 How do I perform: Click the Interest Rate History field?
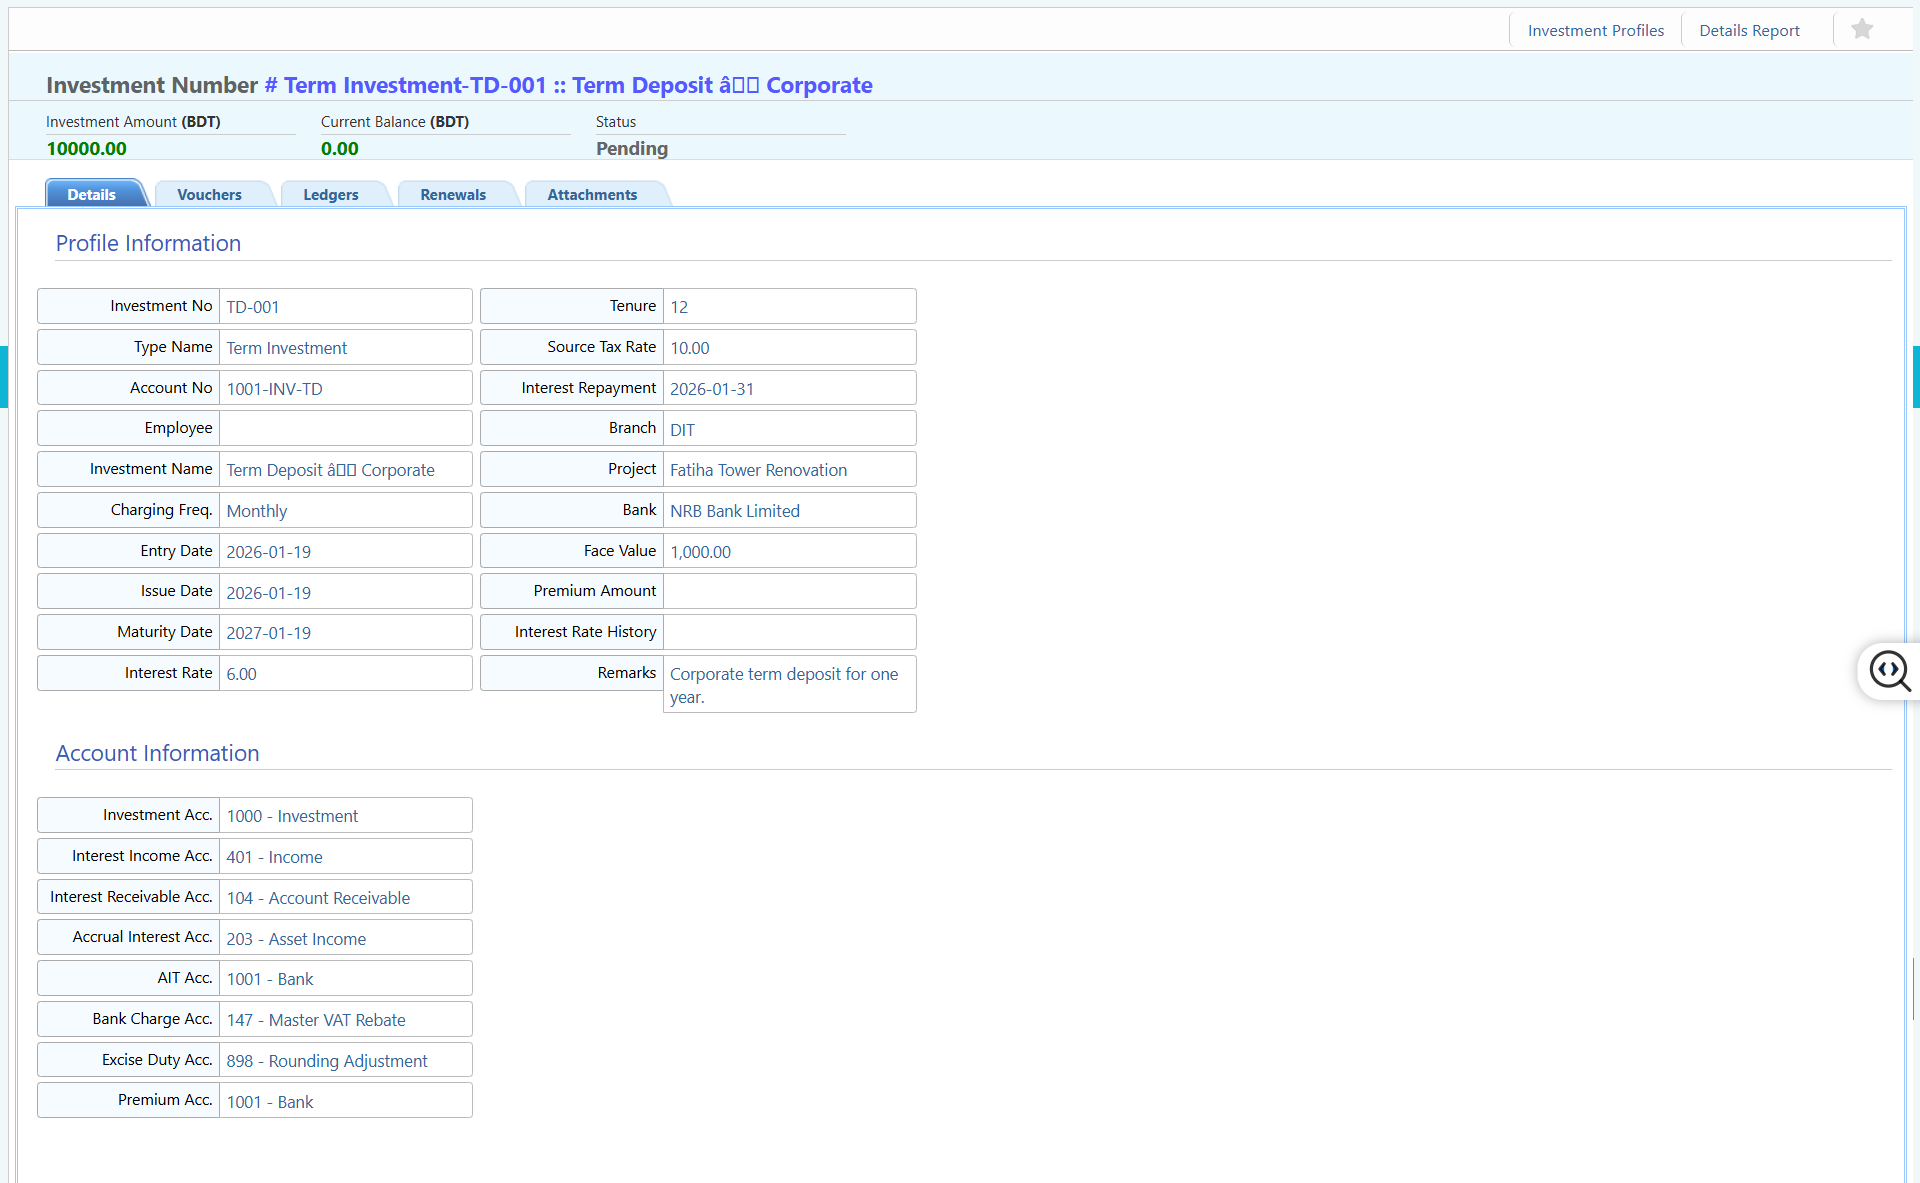click(x=788, y=633)
